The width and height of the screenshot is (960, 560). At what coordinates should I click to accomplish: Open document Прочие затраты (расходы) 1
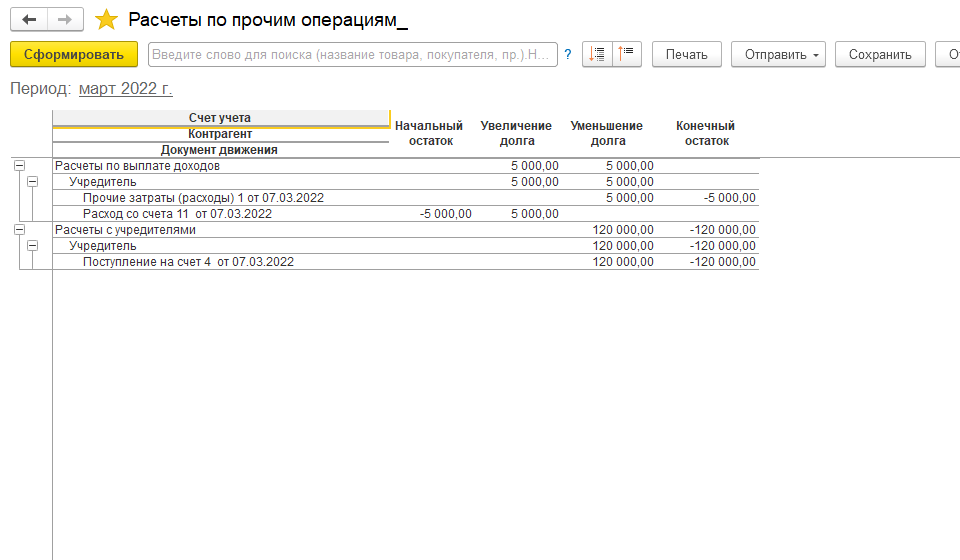(203, 198)
